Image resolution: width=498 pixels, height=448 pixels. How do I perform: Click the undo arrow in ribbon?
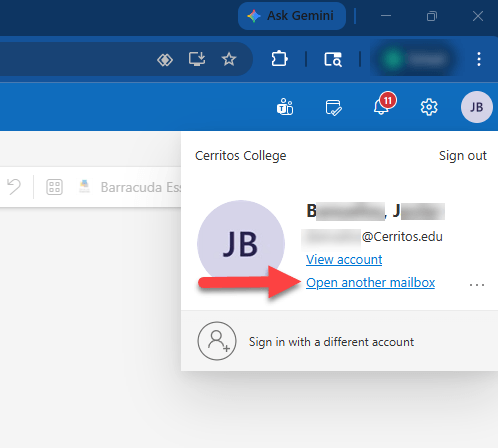(x=14, y=187)
